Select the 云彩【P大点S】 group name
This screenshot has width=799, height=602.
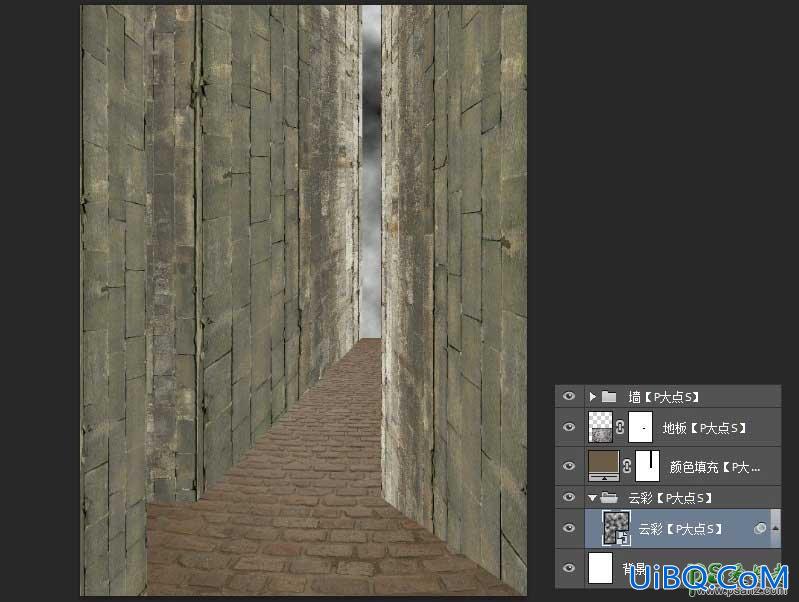coord(670,498)
